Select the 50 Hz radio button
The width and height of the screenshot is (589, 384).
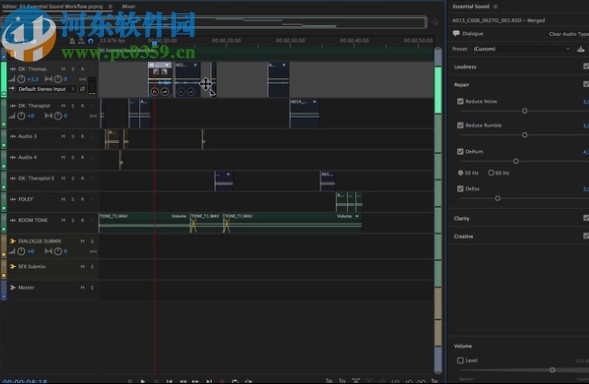coord(461,173)
